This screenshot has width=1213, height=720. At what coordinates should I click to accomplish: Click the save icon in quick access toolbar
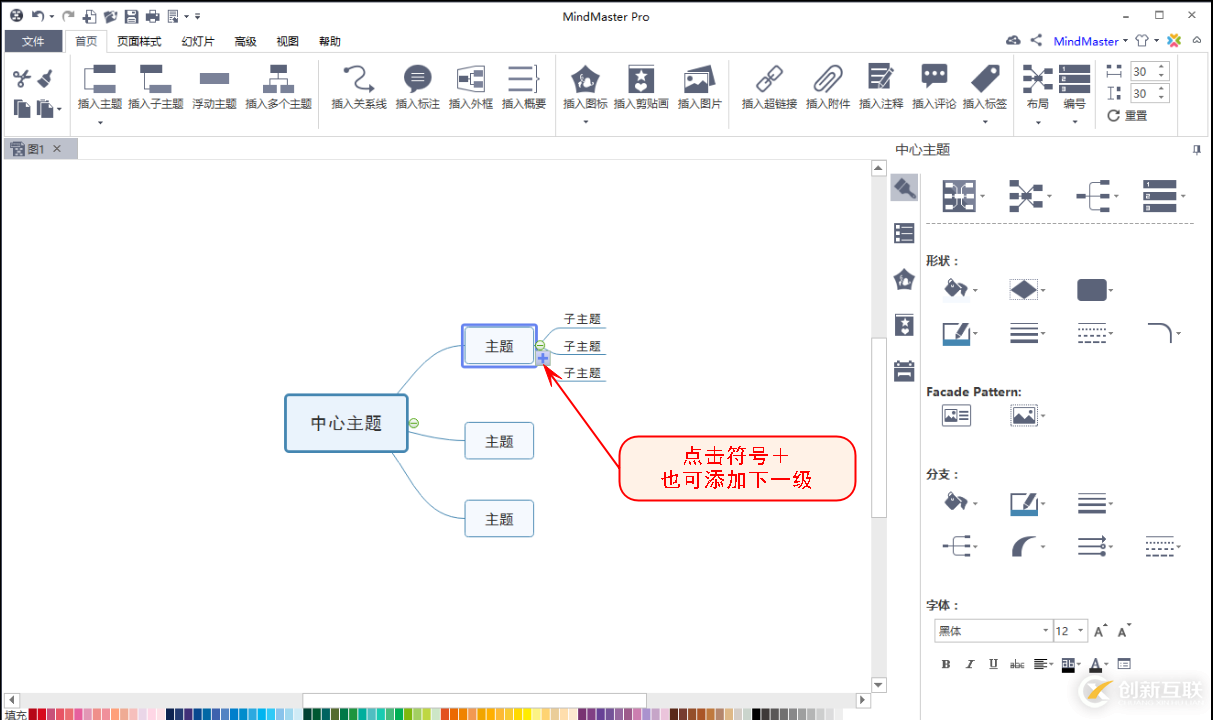coord(131,16)
